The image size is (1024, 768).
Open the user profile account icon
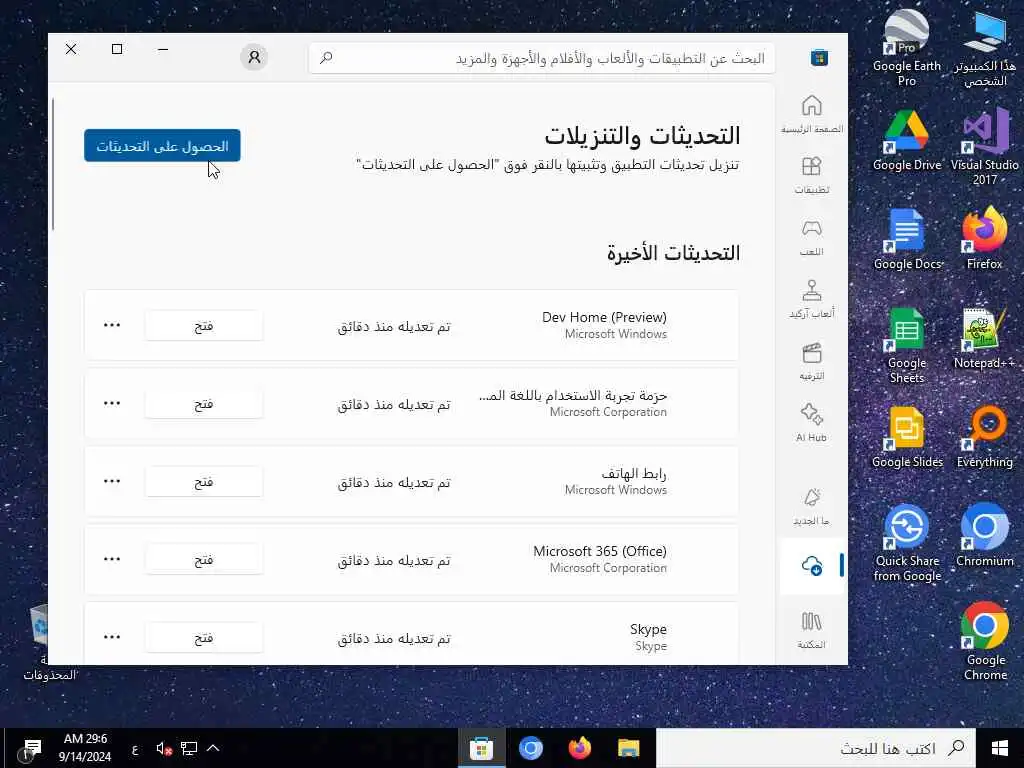point(254,57)
